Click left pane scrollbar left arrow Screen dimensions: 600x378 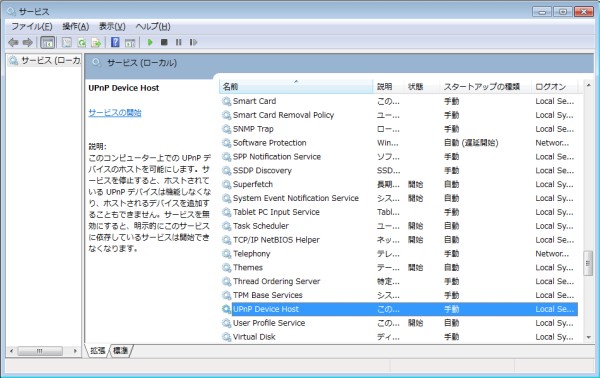(11, 351)
